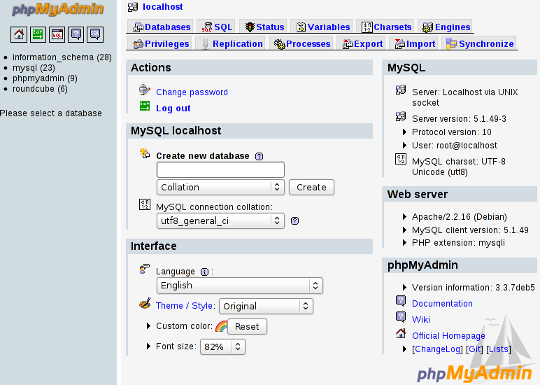Reset the custom color
The image size is (540, 385).
coord(247,326)
